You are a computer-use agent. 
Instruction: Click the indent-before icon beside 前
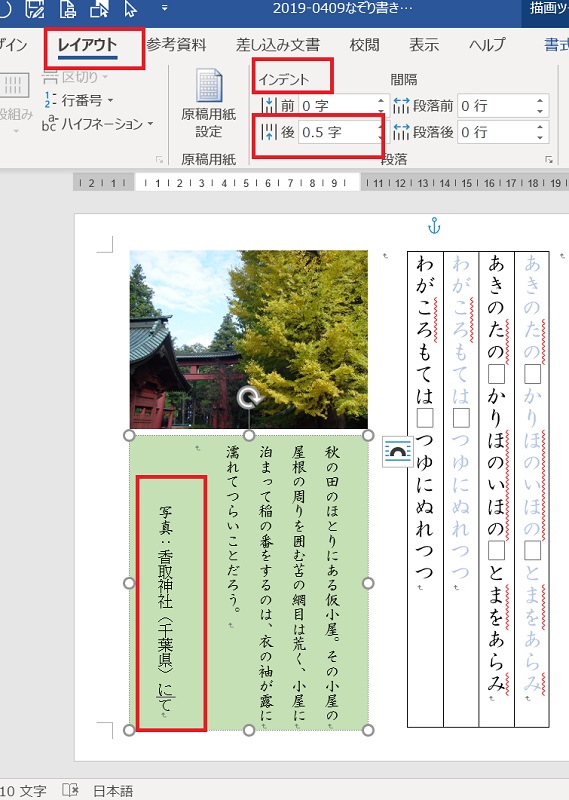268,106
